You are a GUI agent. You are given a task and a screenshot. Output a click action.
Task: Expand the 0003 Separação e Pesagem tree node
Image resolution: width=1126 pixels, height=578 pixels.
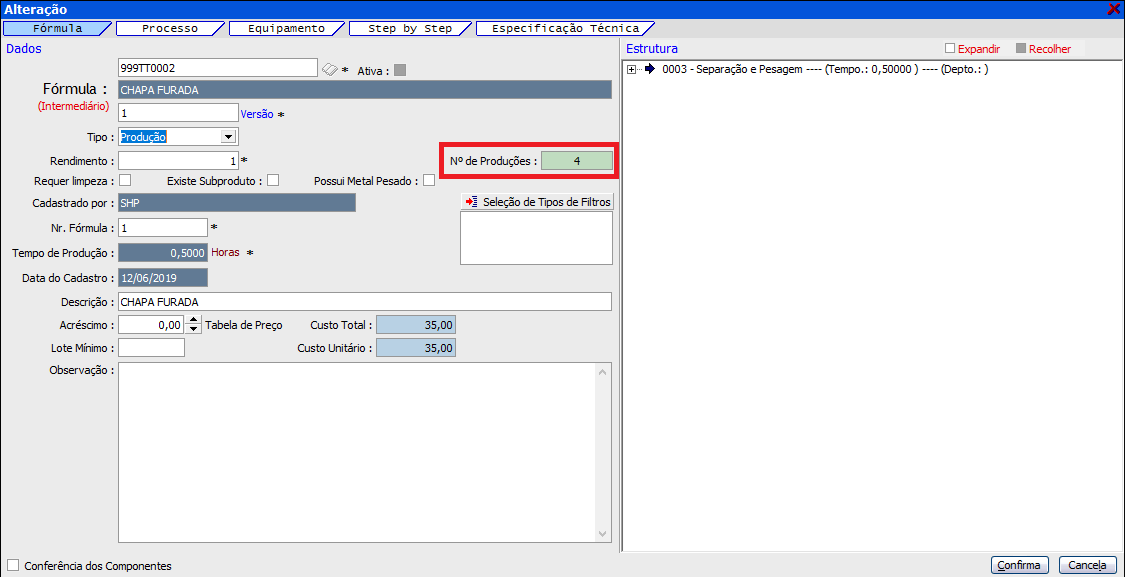[x=632, y=69]
